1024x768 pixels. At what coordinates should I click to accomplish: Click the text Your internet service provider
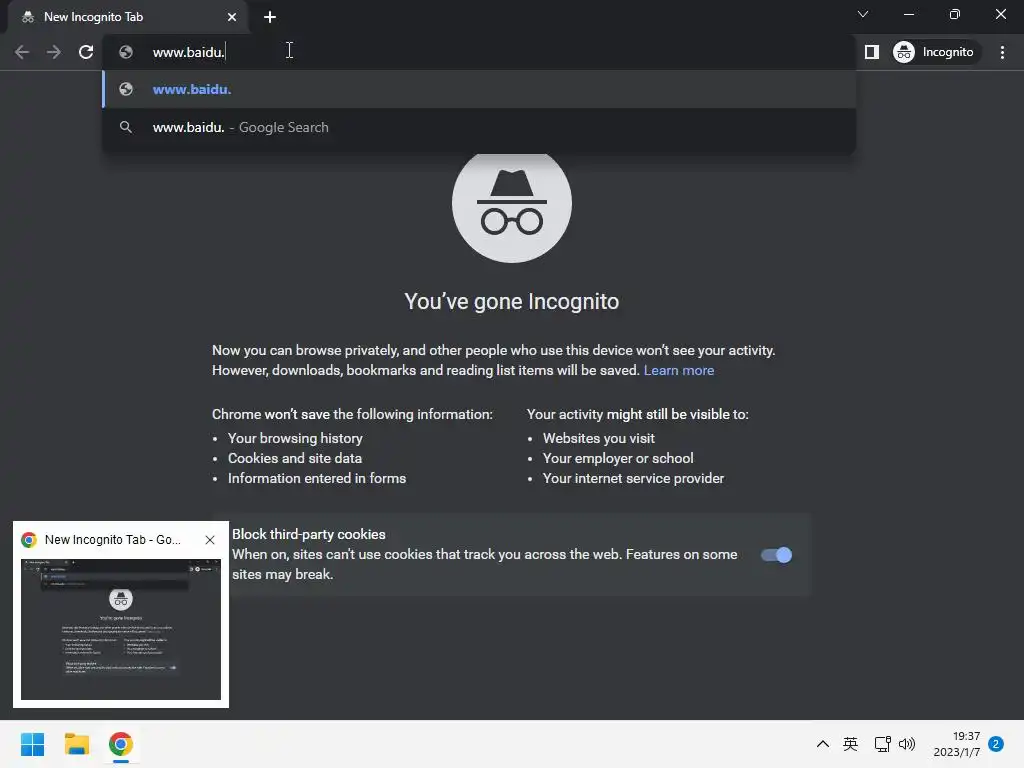pyautogui.click(x=633, y=479)
